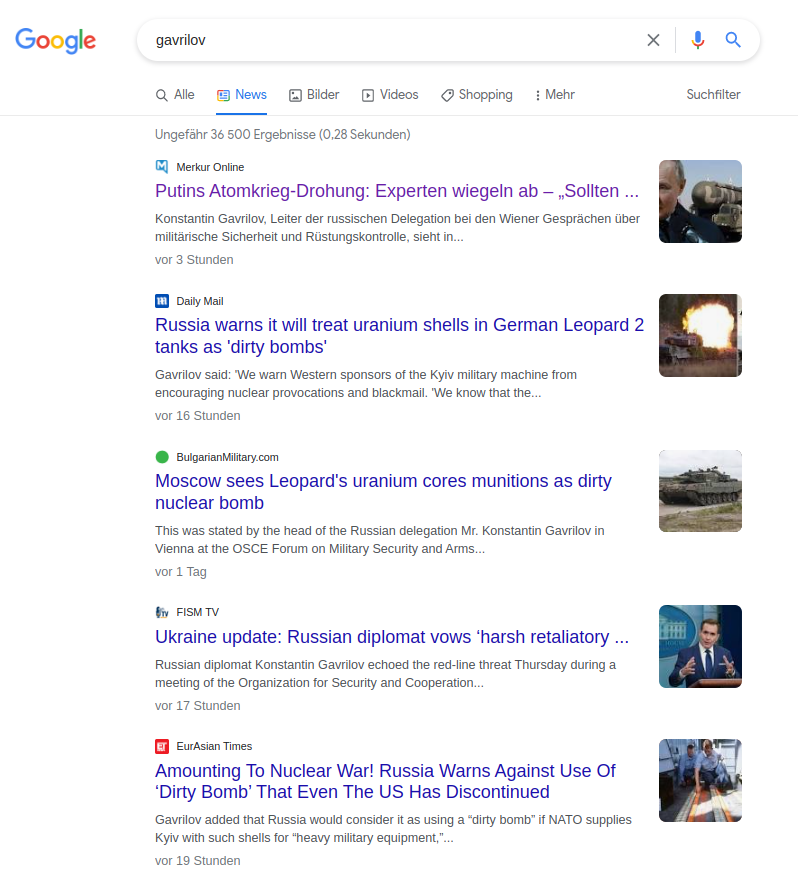
Task: Click the 'Ungefähr 36 500 Ergebnisse' result count
Action: point(282,135)
